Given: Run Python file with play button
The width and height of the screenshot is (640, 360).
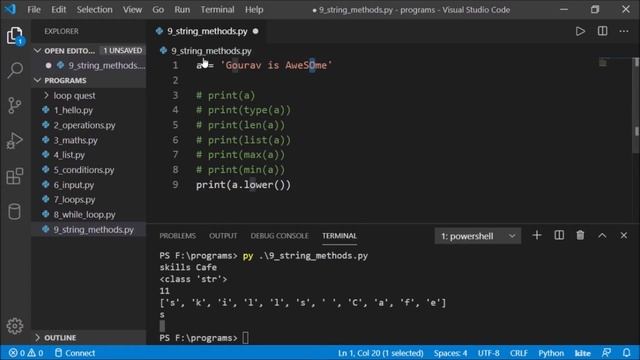Looking at the screenshot, I should click(x=580, y=31).
